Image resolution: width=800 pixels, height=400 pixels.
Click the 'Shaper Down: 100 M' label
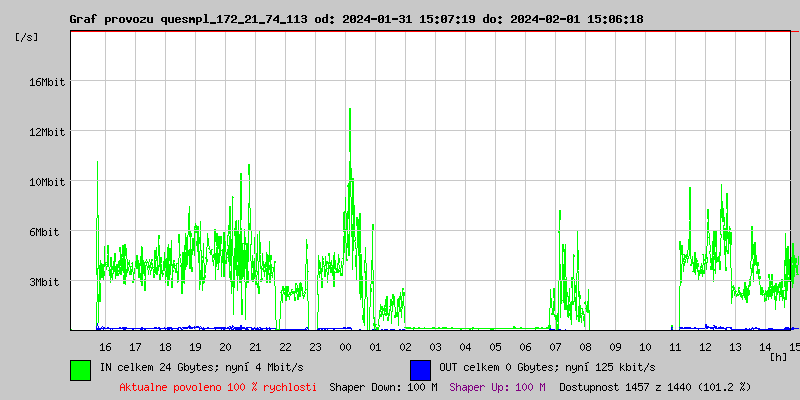click(383, 387)
